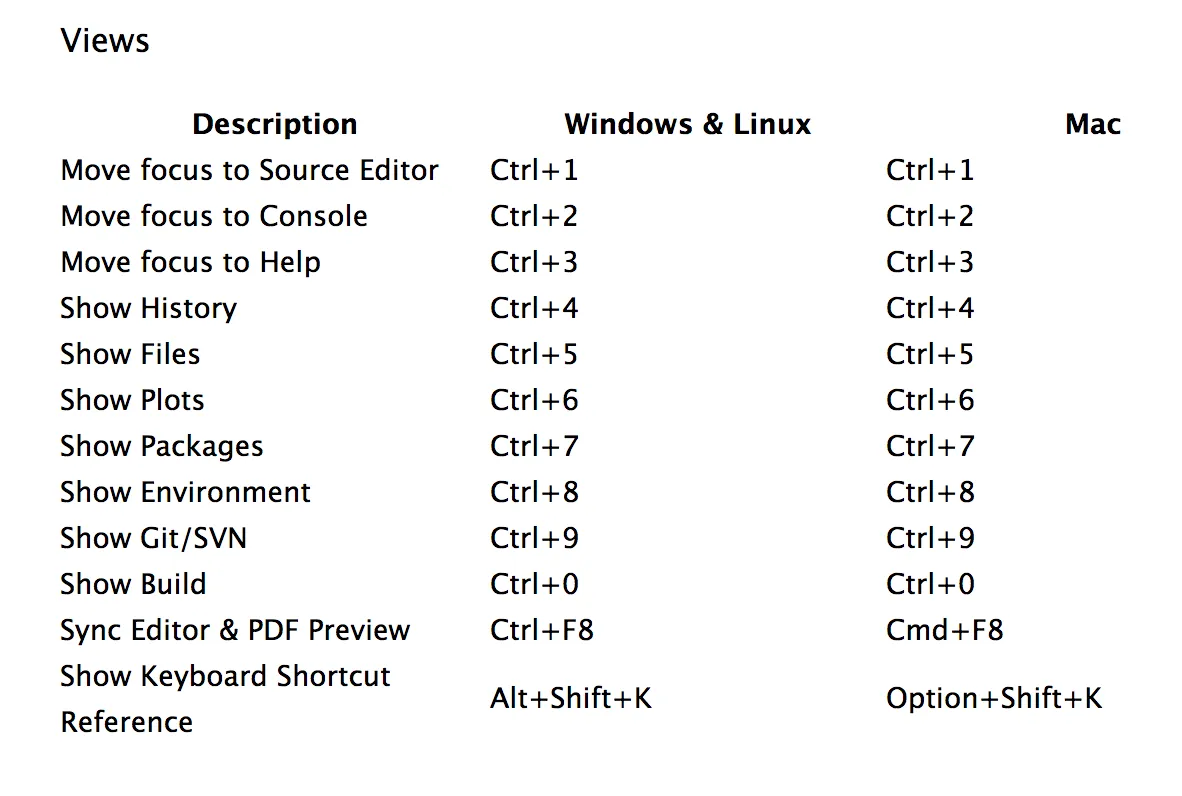Select the Show Git/SVN description
Image resolution: width=1182 pixels, height=796 pixels.
point(154,538)
